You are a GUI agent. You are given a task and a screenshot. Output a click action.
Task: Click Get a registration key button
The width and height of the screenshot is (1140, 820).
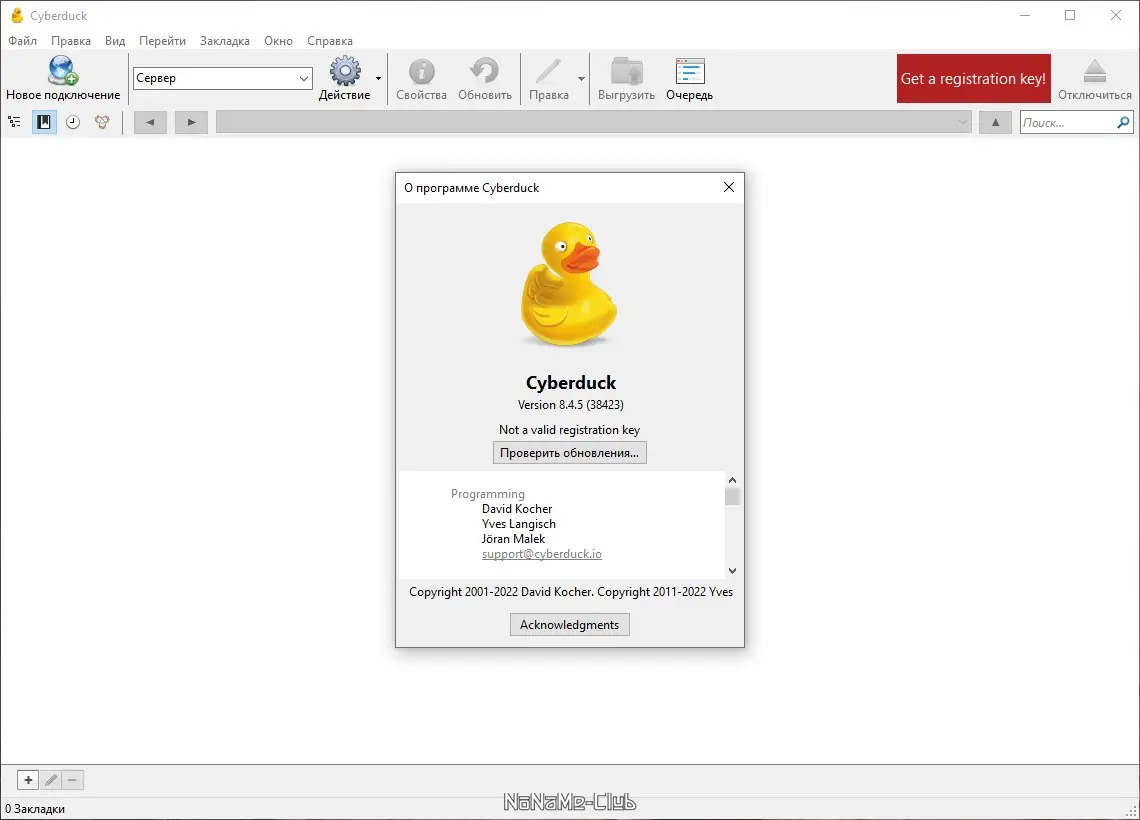pyautogui.click(x=973, y=79)
